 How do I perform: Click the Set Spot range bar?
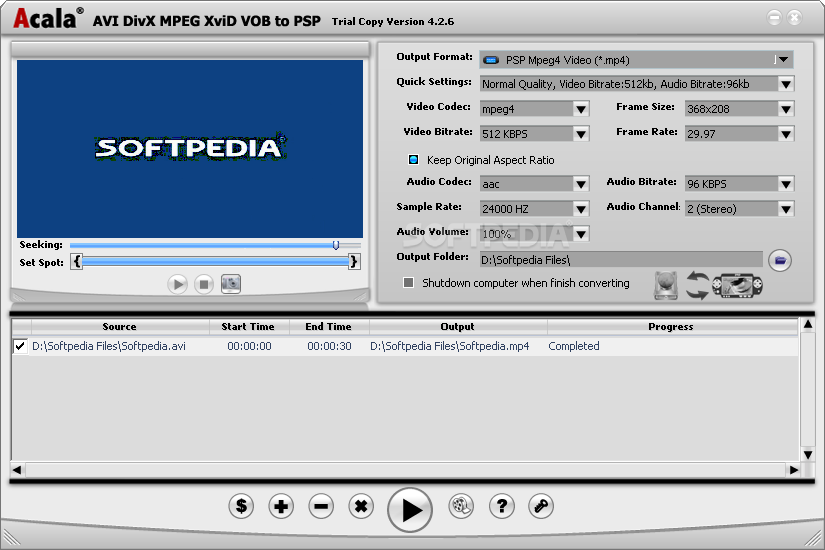[215, 262]
